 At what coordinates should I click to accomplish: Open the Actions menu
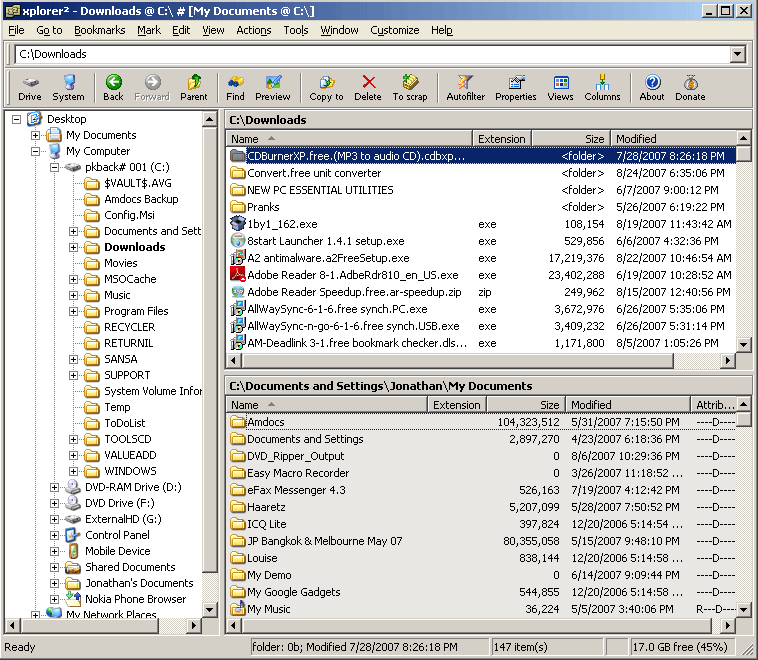point(254,30)
